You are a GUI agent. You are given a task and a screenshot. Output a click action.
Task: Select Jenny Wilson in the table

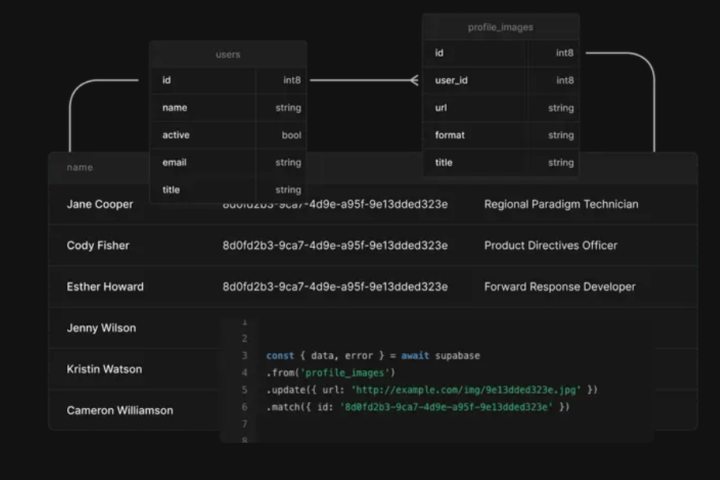(x=101, y=328)
